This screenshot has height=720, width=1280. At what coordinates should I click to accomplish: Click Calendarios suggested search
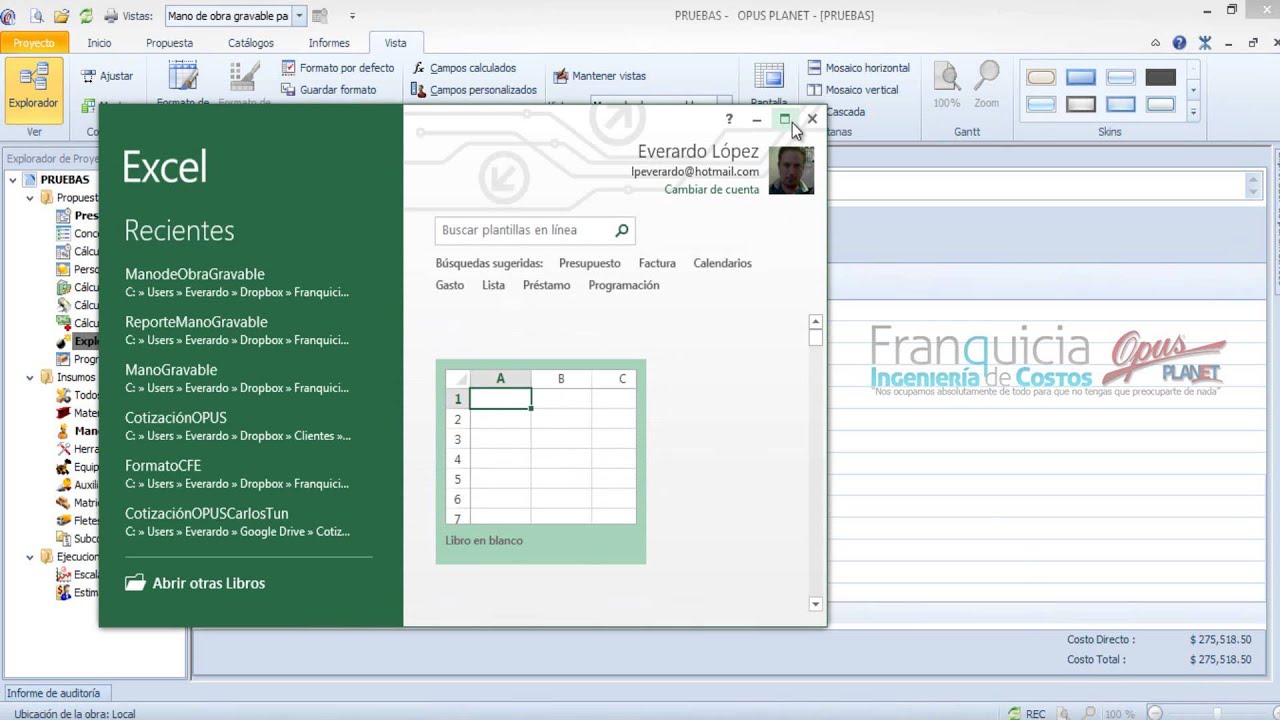pos(722,263)
